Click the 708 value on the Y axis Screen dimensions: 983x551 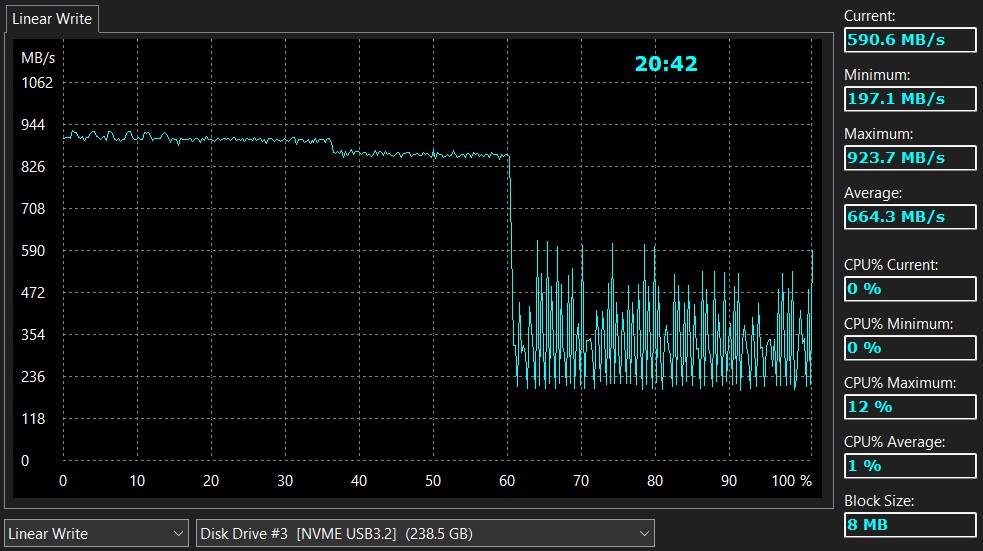(33, 209)
